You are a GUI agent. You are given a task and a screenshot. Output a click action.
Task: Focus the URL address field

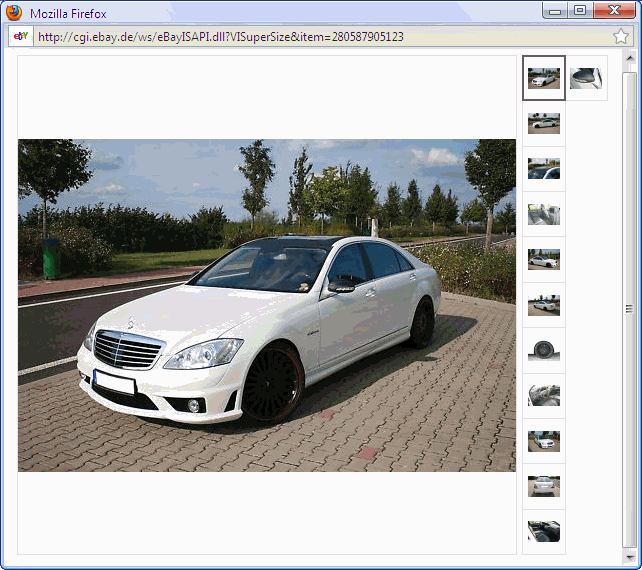pos(300,37)
